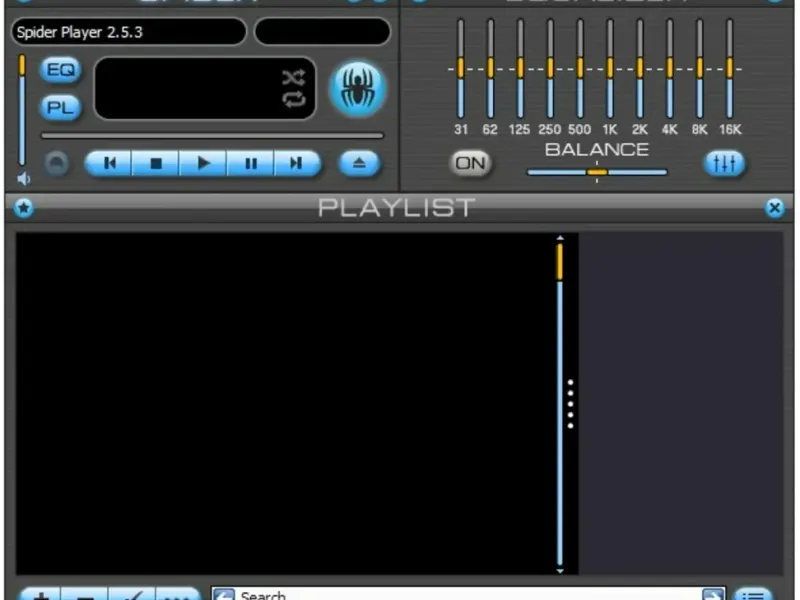The height and width of the screenshot is (600, 800).
Task: Click the Spider Player 2.5.3 title display
Action: [x=129, y=32]
